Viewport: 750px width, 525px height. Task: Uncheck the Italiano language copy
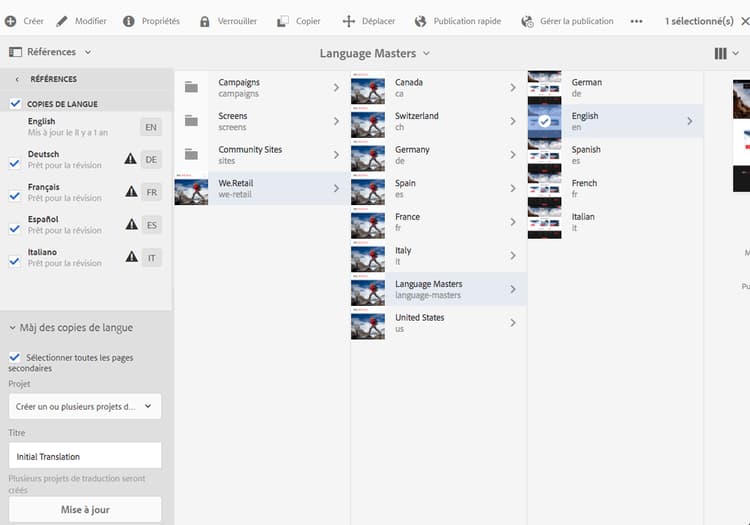coord(15,261)
